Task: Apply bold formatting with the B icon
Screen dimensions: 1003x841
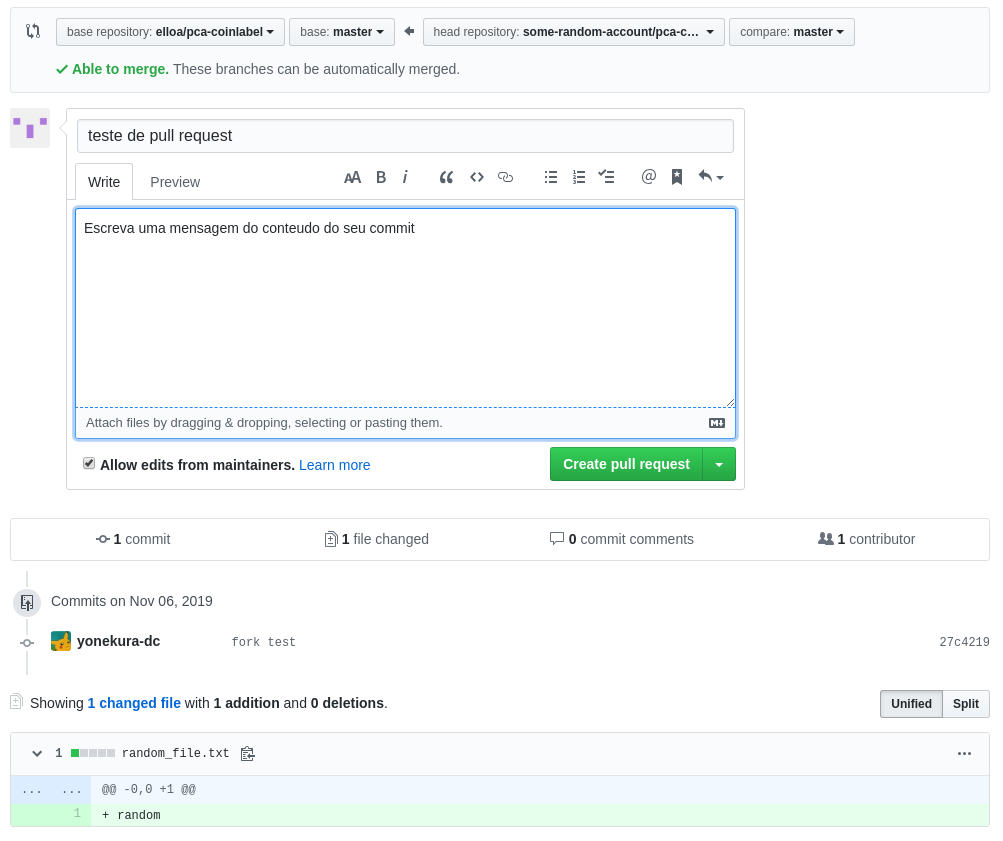Action: pos(381,178)
